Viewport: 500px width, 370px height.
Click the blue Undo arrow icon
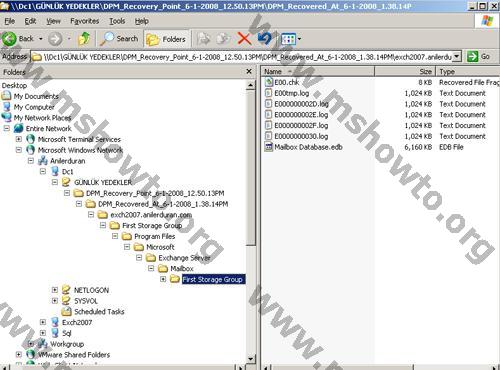265,39
